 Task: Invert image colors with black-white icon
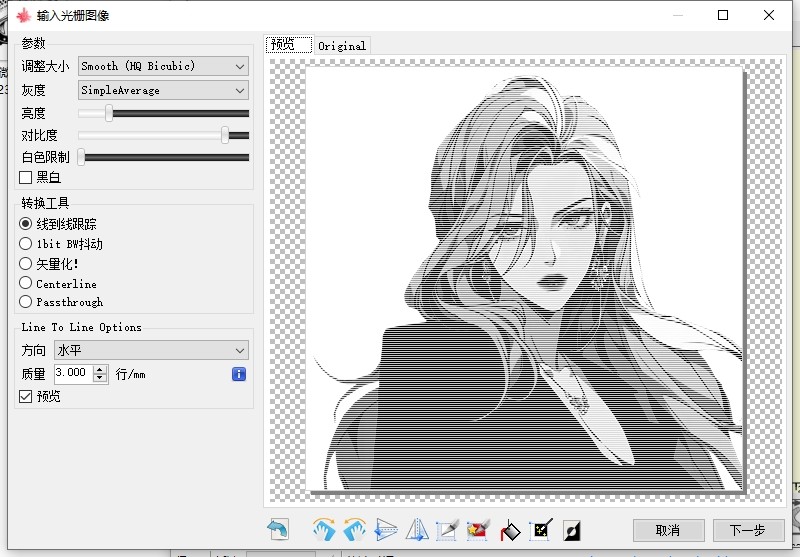pyautogui.click(x=572, y=530)
